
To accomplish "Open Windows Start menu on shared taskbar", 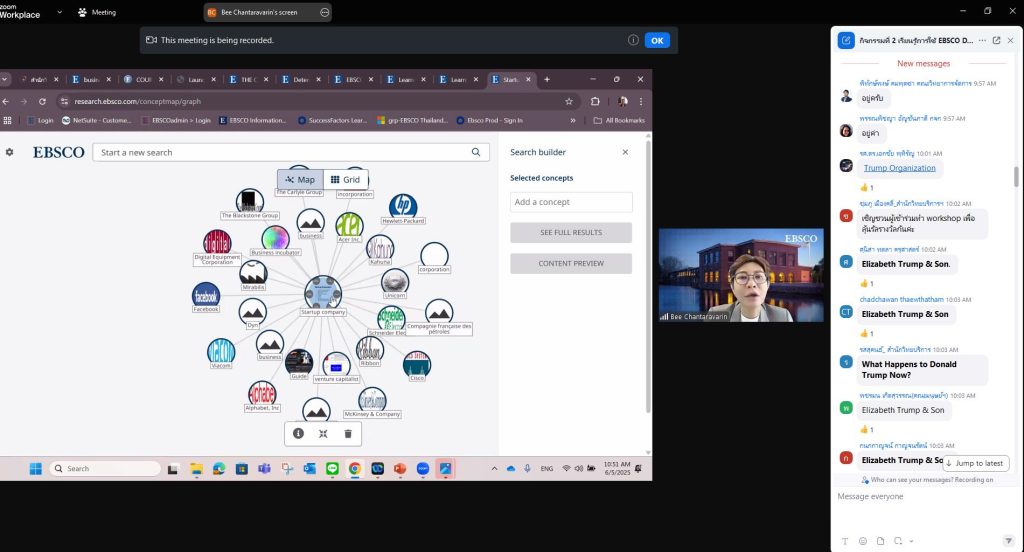I will pyautogui.click(x=35, y=468).
